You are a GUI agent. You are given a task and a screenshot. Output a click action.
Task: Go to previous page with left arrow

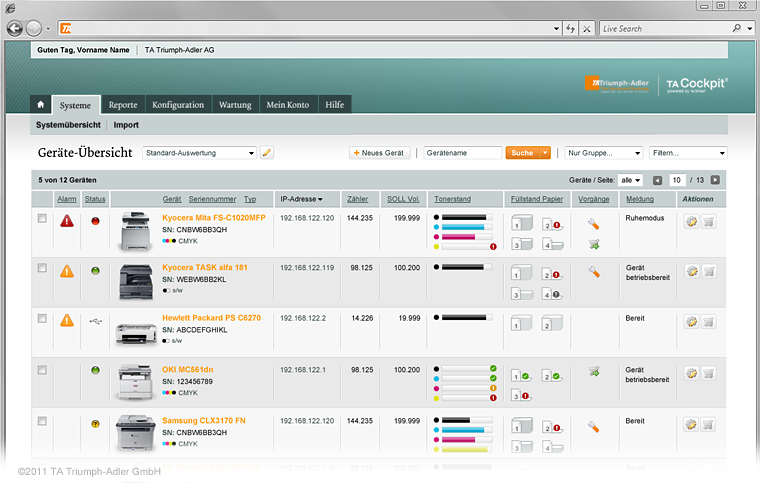click(657, 180)
